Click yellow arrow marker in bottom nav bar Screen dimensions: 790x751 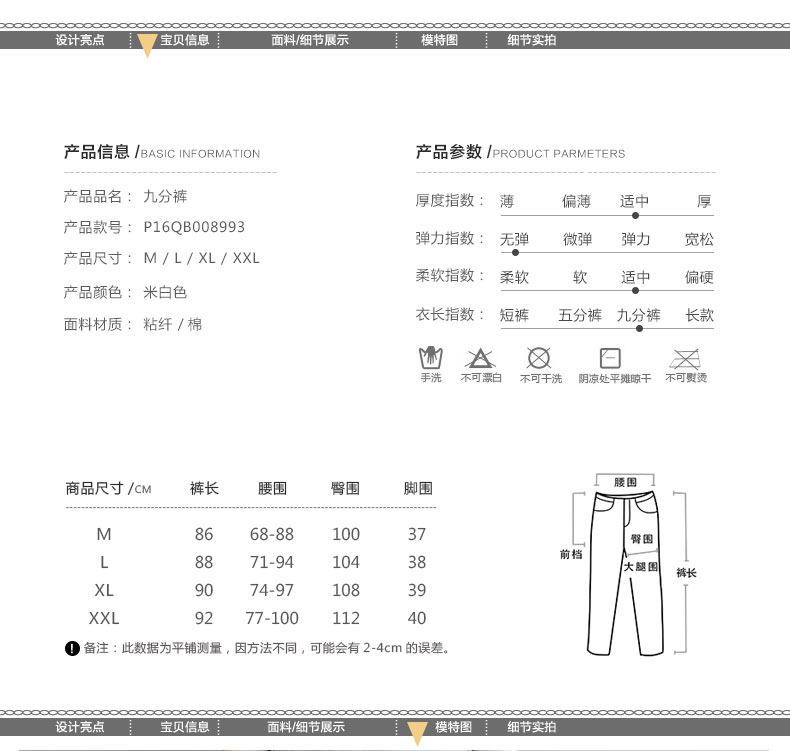[417, 733]
